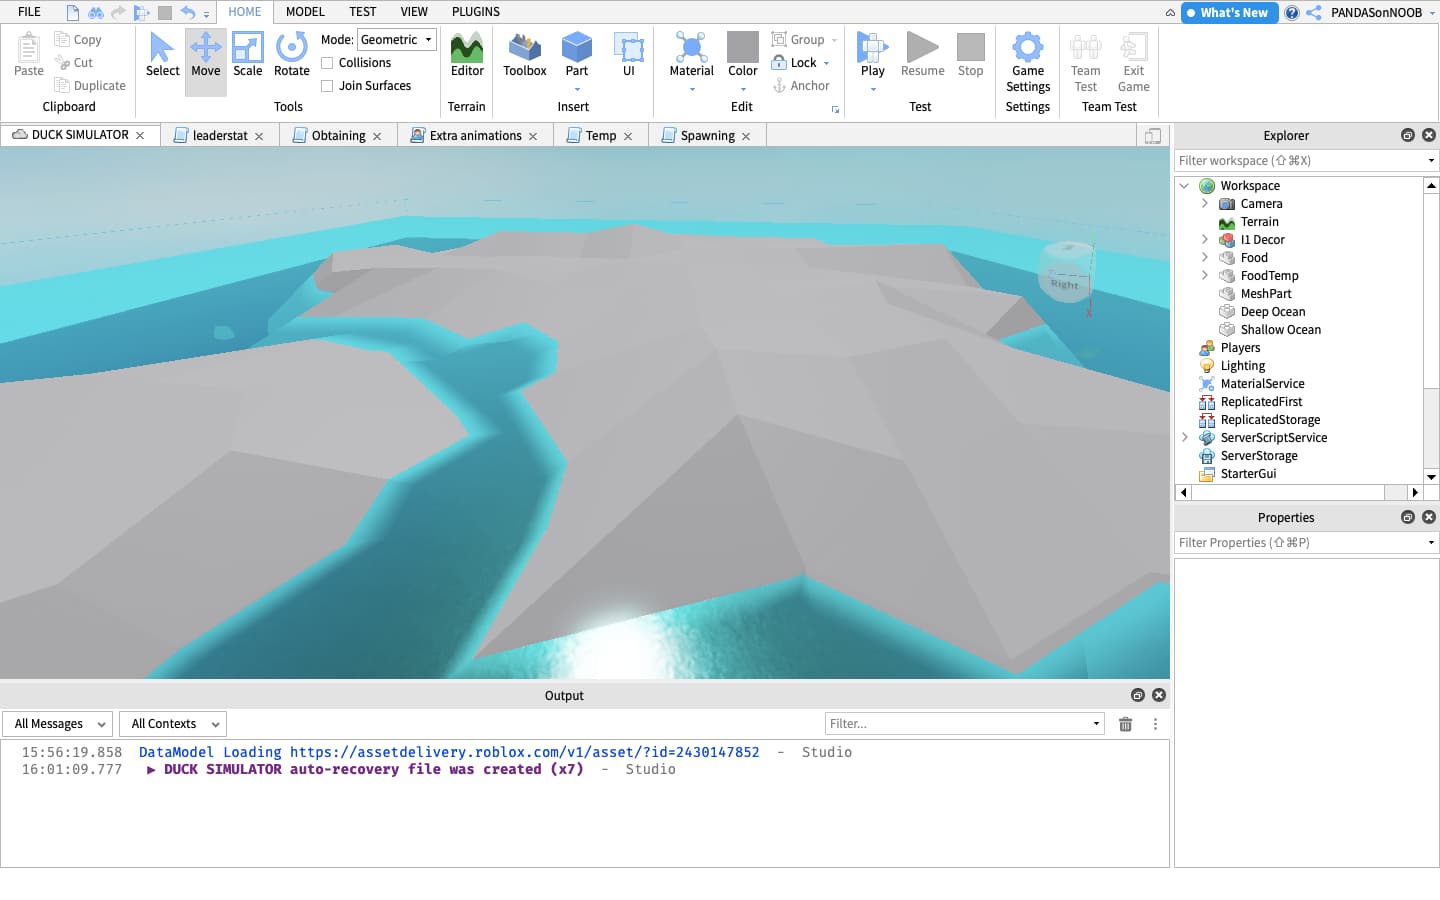1440x900 pixels.
Task: Switch to the MODEL ribbon tab
Action: (x=305, y=12)
